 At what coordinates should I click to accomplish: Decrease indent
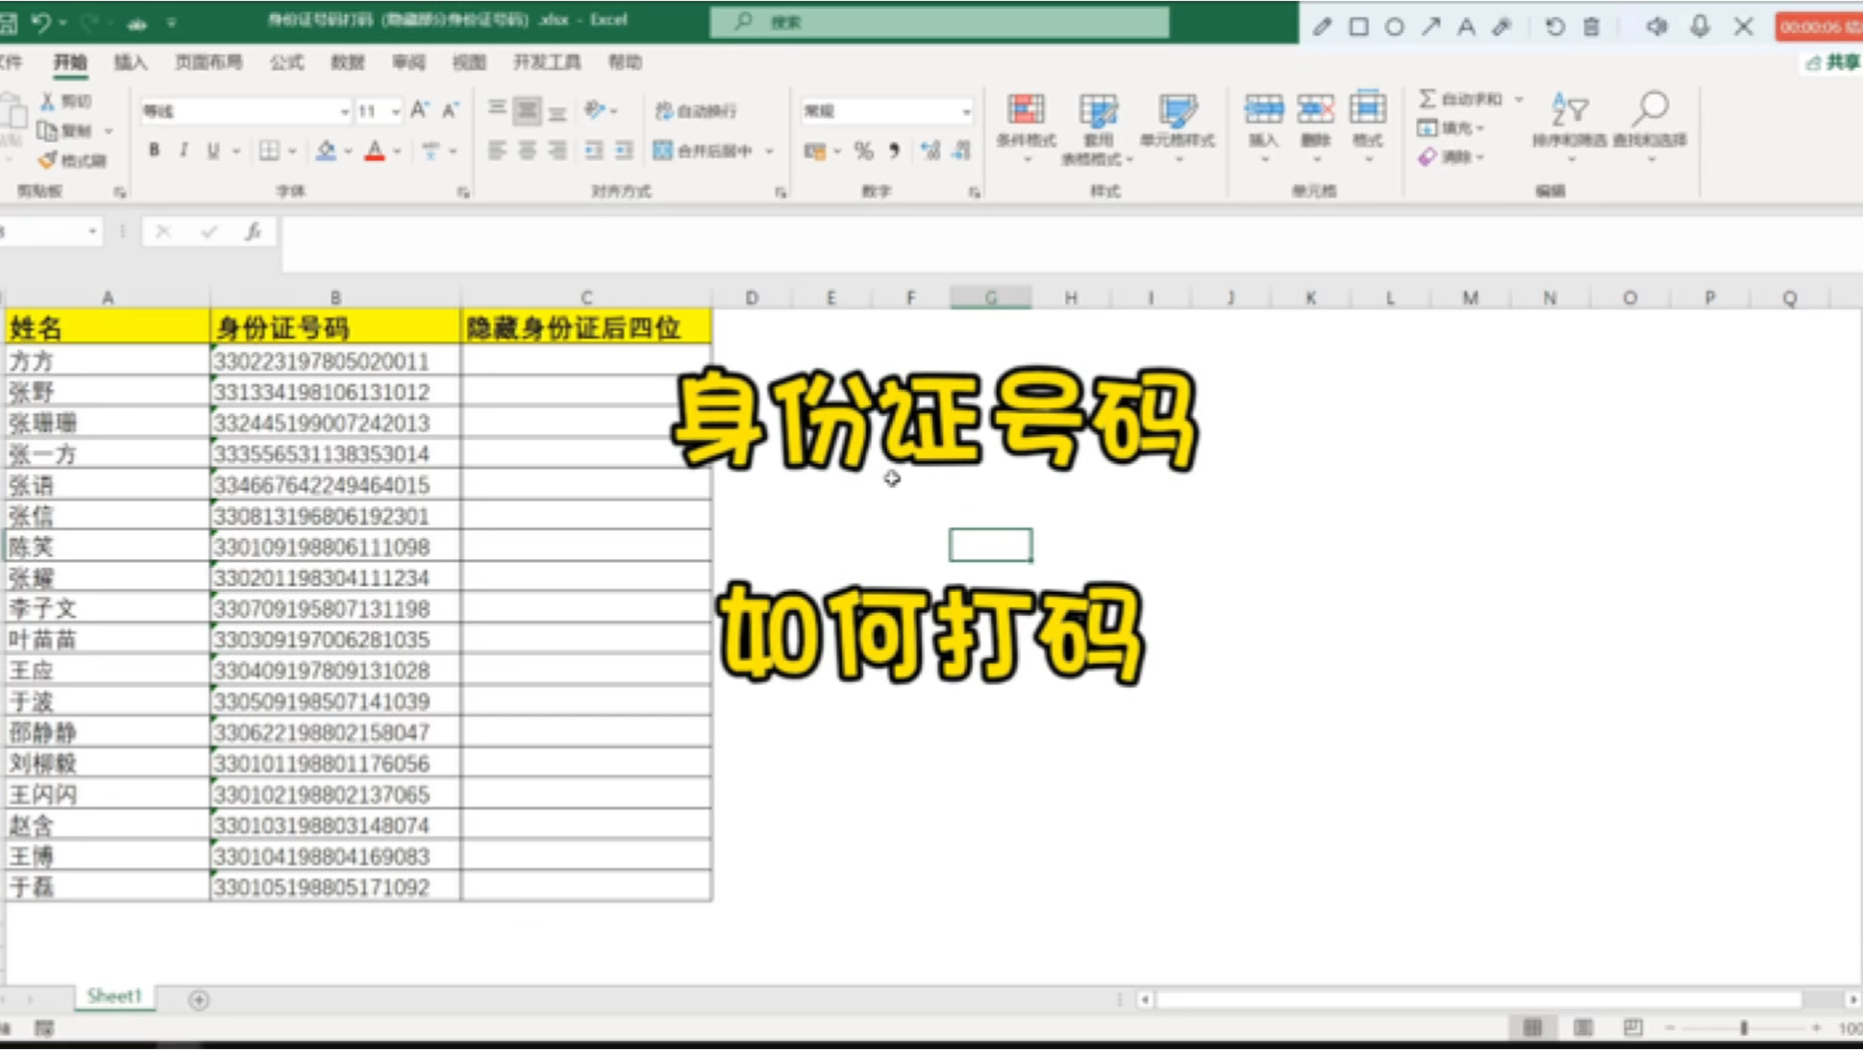594,150
